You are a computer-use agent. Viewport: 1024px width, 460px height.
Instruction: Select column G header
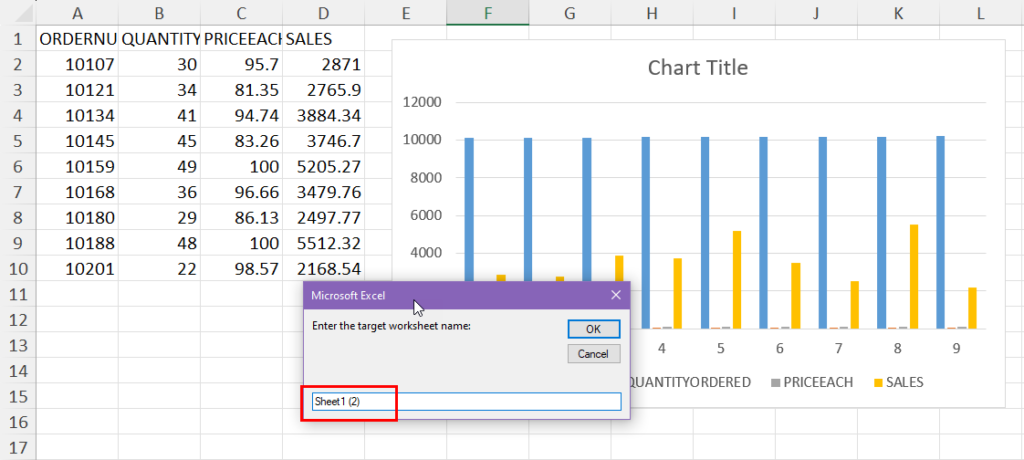pyautogui.click(x=570, y=13)
